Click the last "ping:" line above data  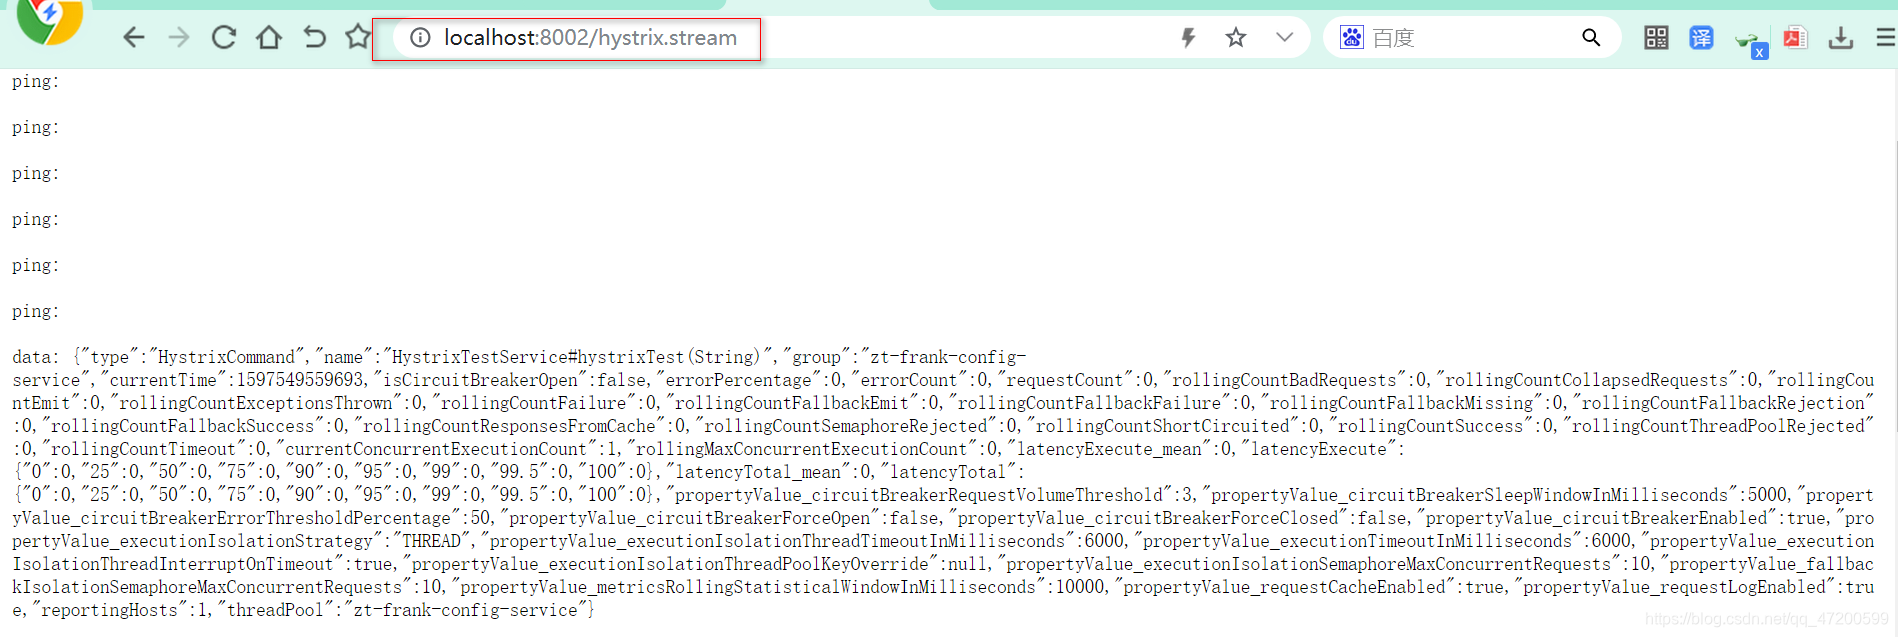pyautogui.click(x=35, y=312)
